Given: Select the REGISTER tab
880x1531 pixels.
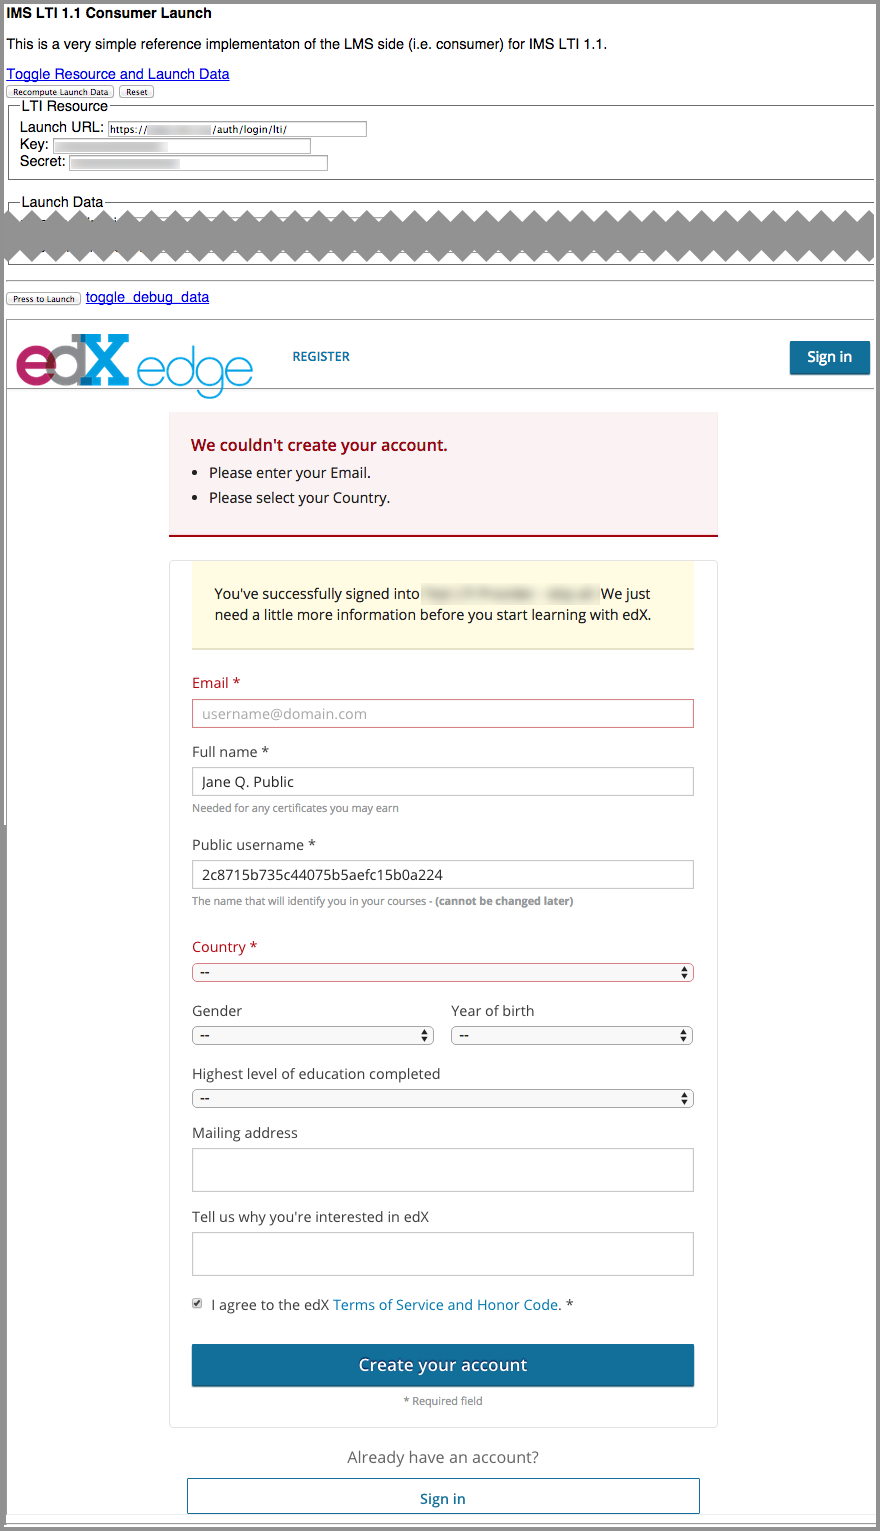Looking at the screenshot, I should click(x=321, y=356).
